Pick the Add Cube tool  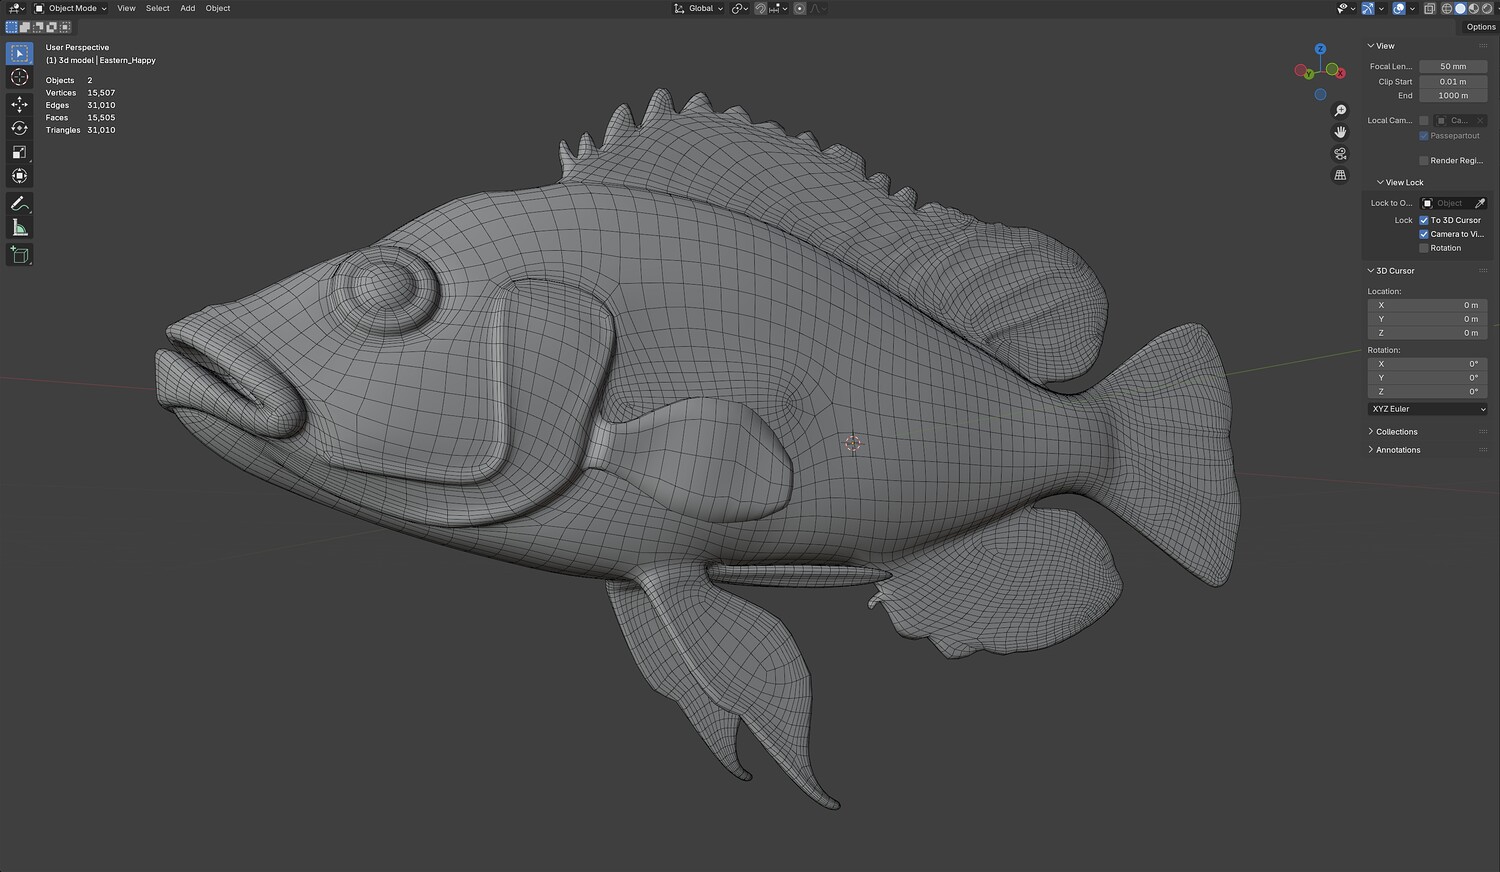(x=19, y=255)
